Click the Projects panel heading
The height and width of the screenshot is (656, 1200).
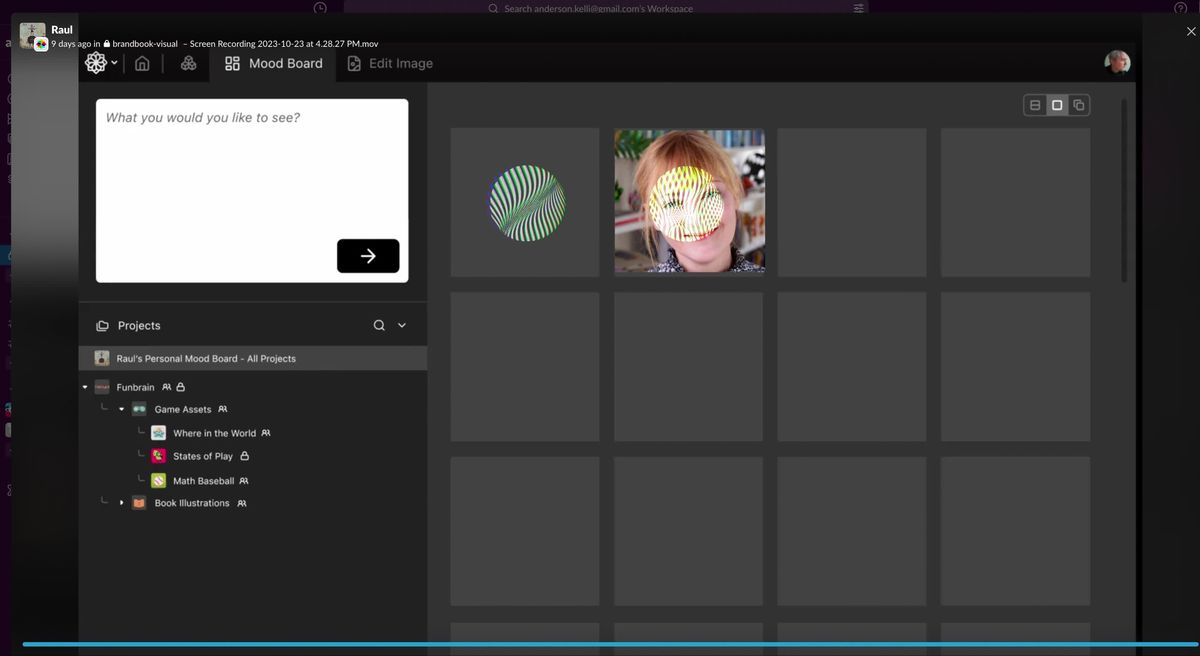point(139,326)
